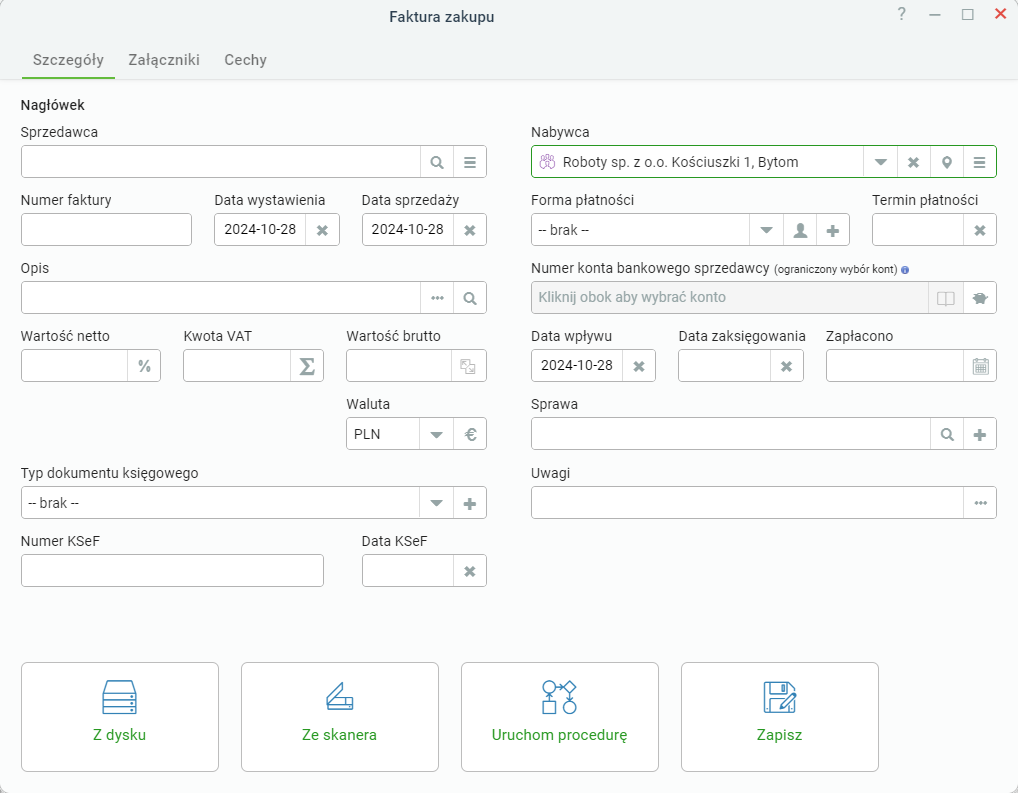
Task: Add a new Typ dokumentu księgowego
Action: point(470,503)
